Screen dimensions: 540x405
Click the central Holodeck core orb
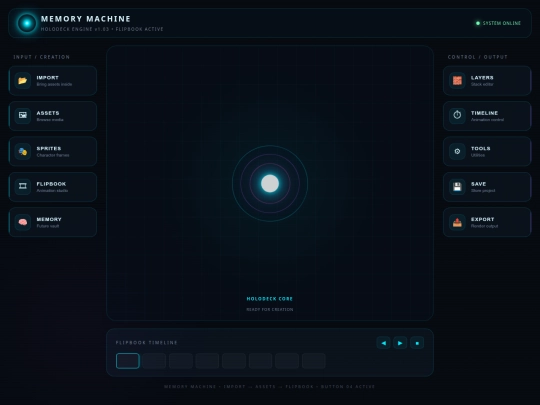(x=270, y=183)
